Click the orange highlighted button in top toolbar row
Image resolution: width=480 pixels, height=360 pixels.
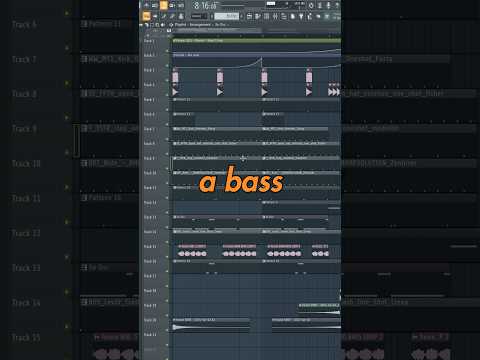coord(163,5)
